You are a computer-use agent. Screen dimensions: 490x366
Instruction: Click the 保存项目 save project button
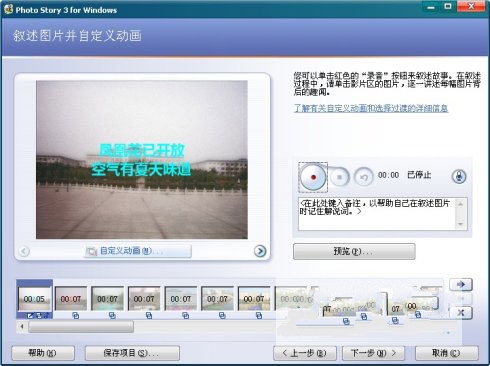(132, 353)
